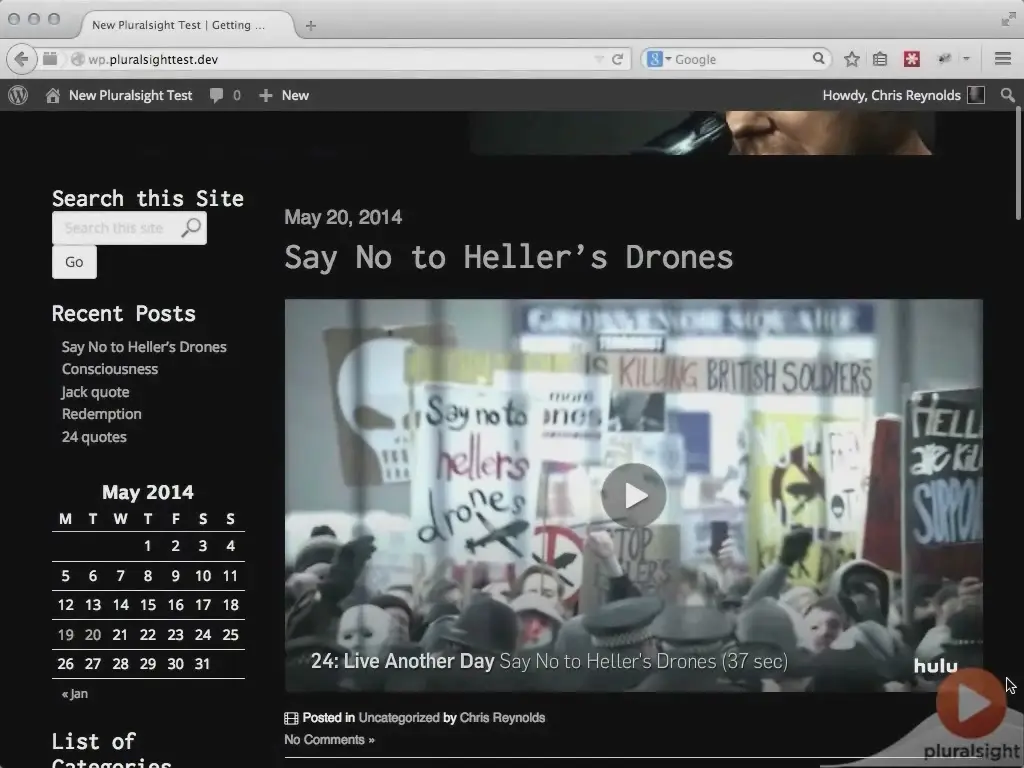This screenshot has width=1024, height=768.
Task: Click the browser back arrow button
Action: (x=21, y=59)
